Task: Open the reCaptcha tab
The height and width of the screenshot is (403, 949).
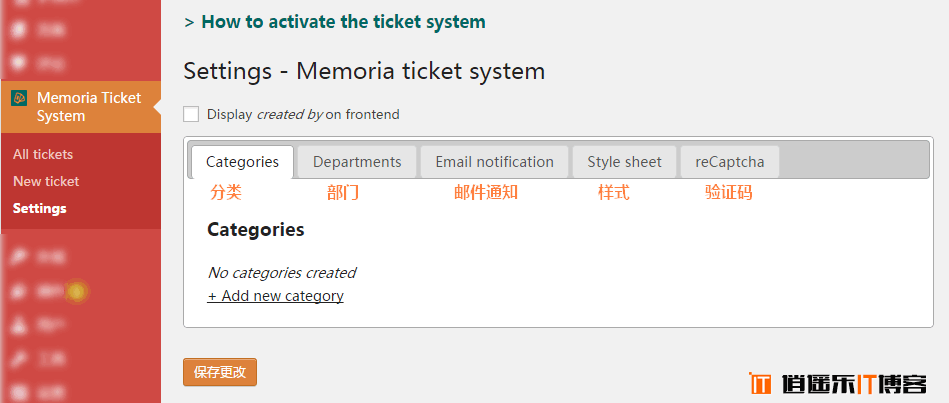Action: click(x=730, y=162)
